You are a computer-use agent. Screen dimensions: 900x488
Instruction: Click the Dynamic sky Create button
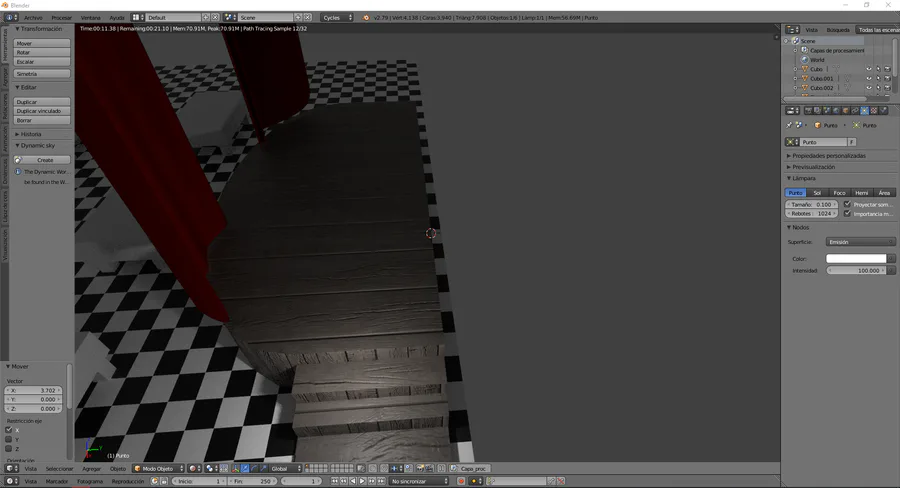point(42,160)
